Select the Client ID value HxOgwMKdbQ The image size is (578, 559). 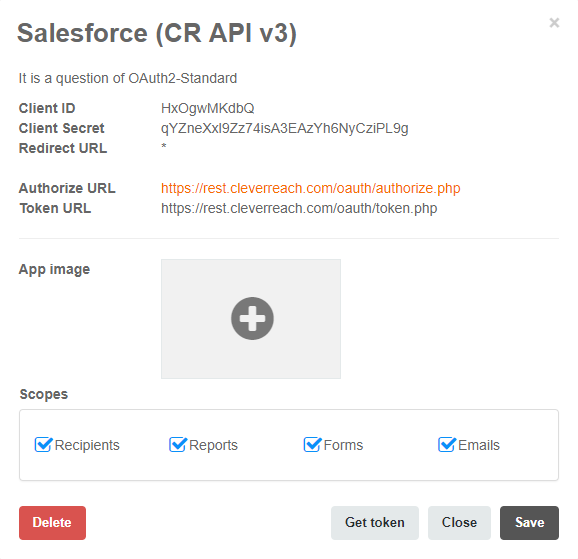(208, 108)
